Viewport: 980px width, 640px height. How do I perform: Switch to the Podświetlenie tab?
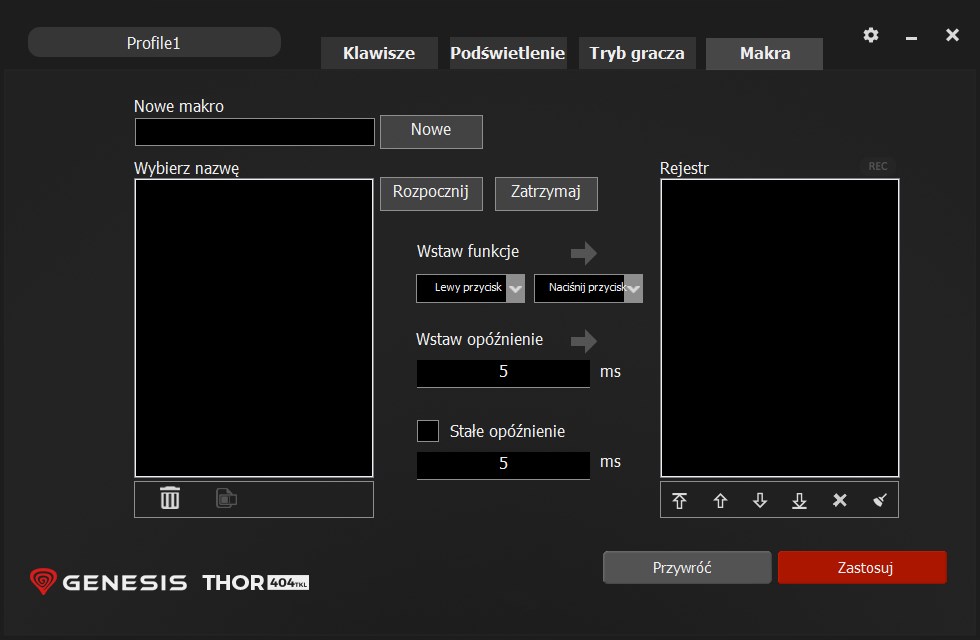(508, 53)
